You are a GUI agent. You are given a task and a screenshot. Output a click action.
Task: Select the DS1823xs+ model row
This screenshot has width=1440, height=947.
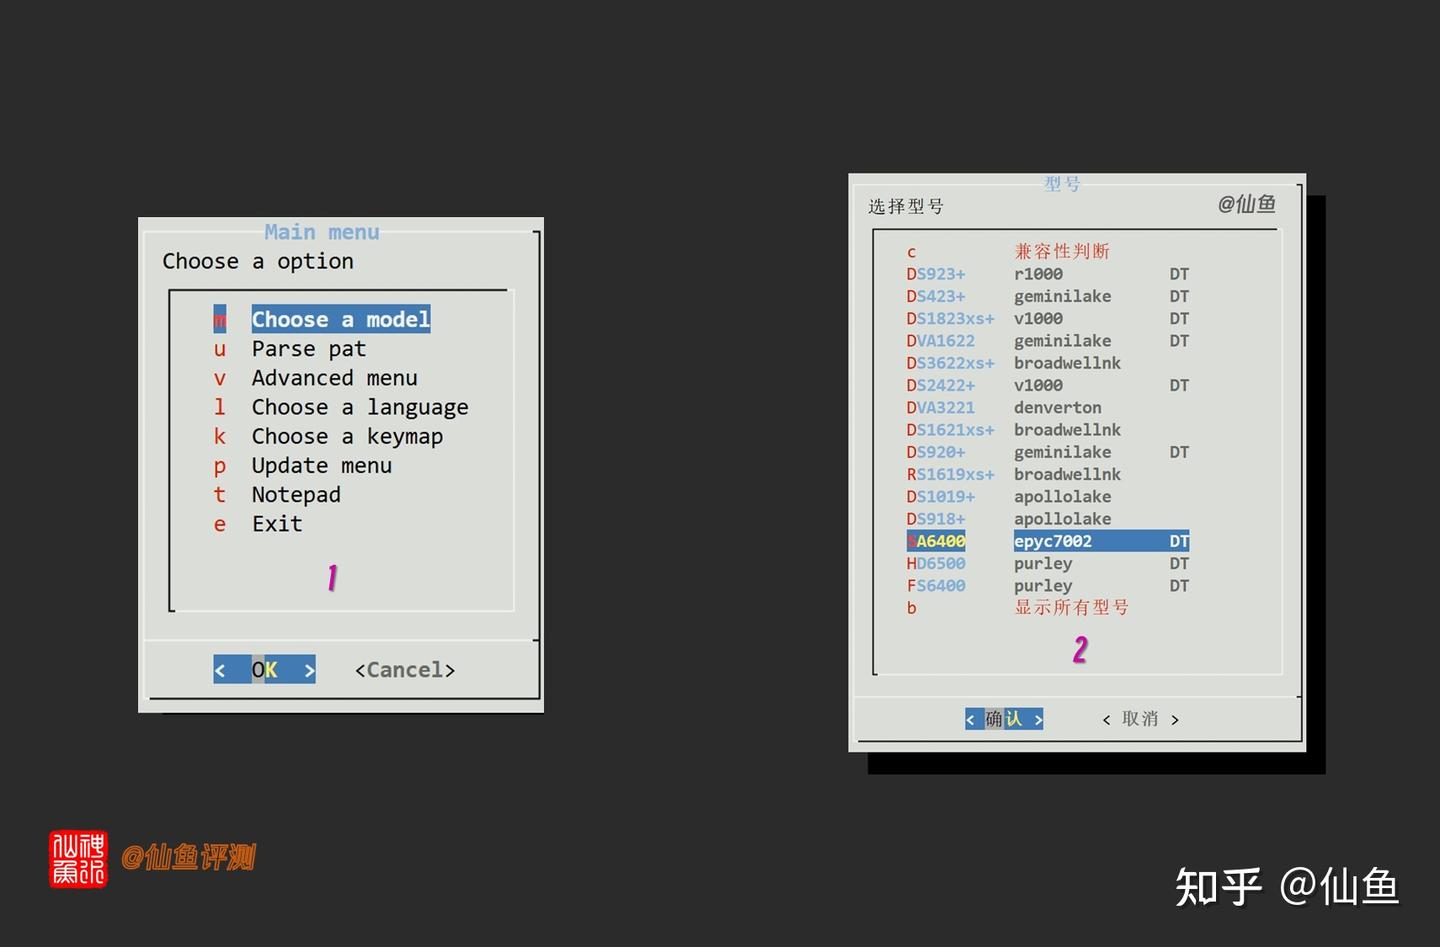coord(1048,318)
